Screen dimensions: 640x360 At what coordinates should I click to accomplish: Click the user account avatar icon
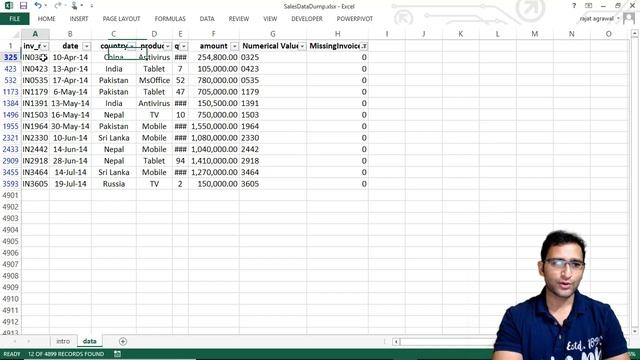[629, 18]
